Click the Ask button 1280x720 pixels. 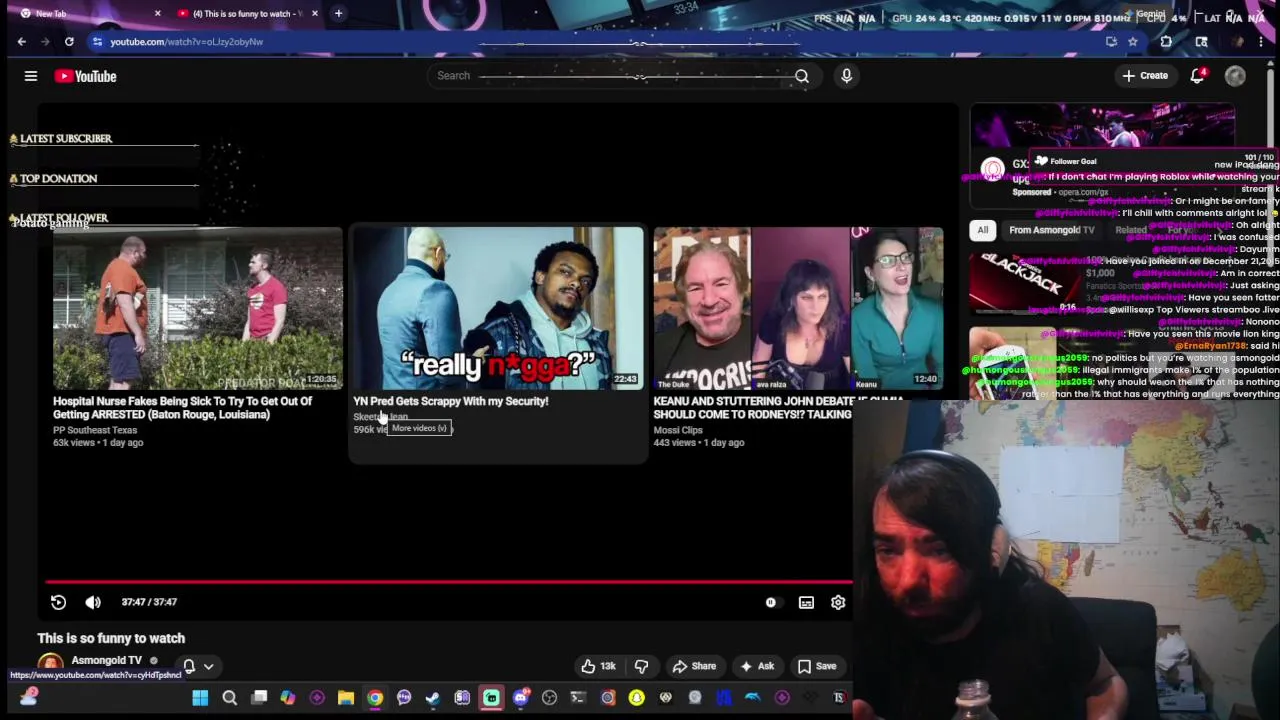pyautogui.click(x=756, y=666)
